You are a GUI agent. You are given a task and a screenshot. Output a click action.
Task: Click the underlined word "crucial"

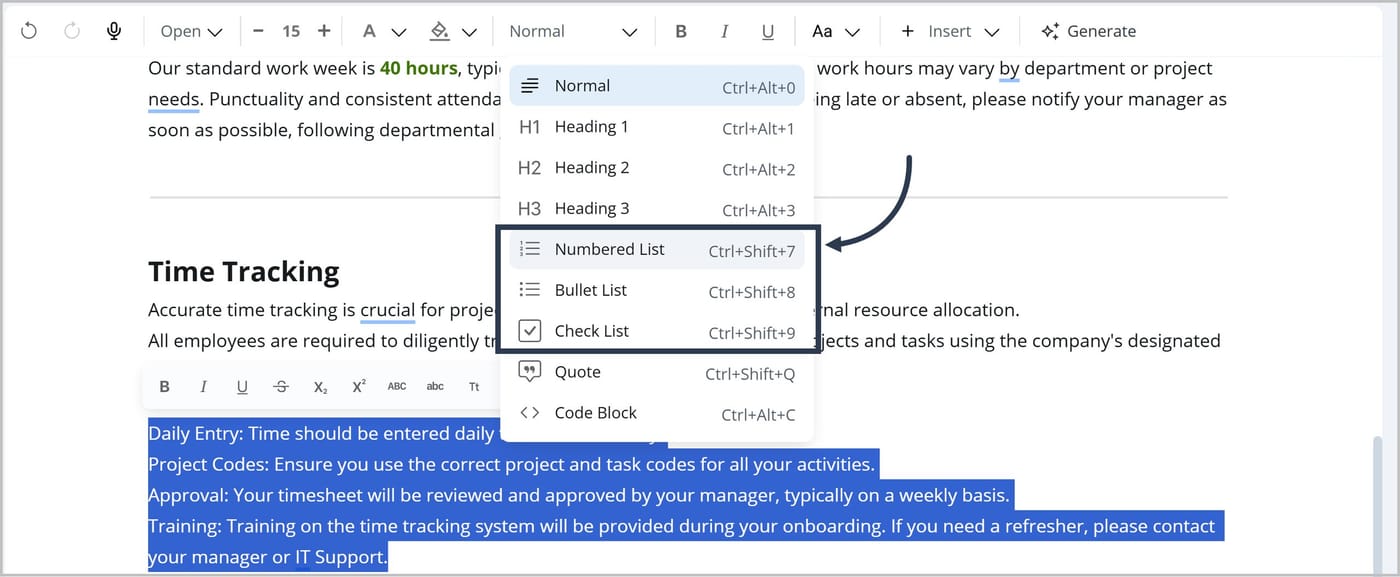[388, 310]
